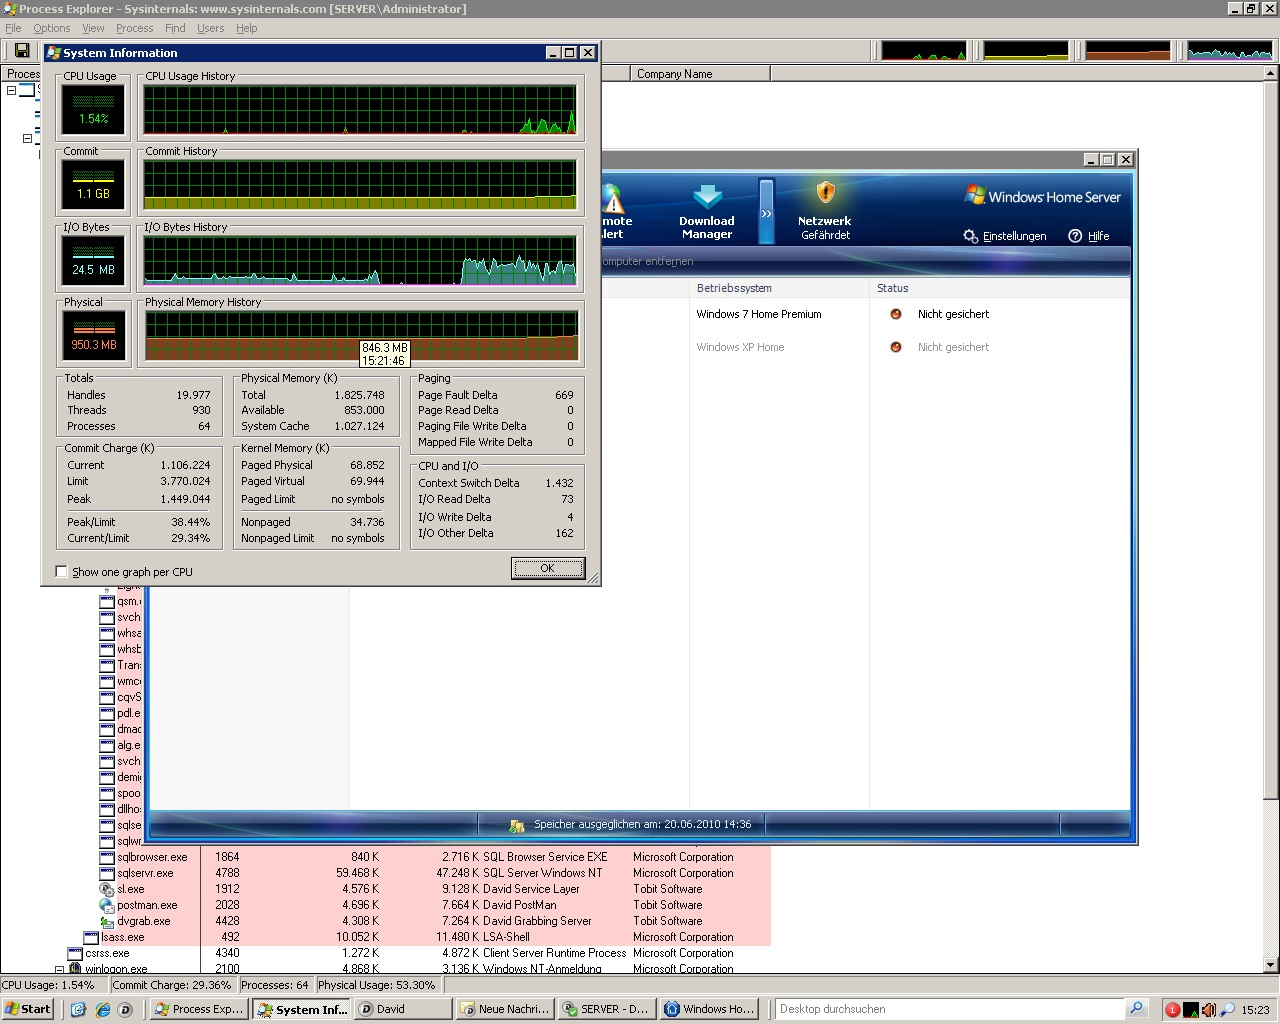The width and height of the screenshot is (1280, 1024).
Task: Open the Find menu
Action: [x=175, y=28]
